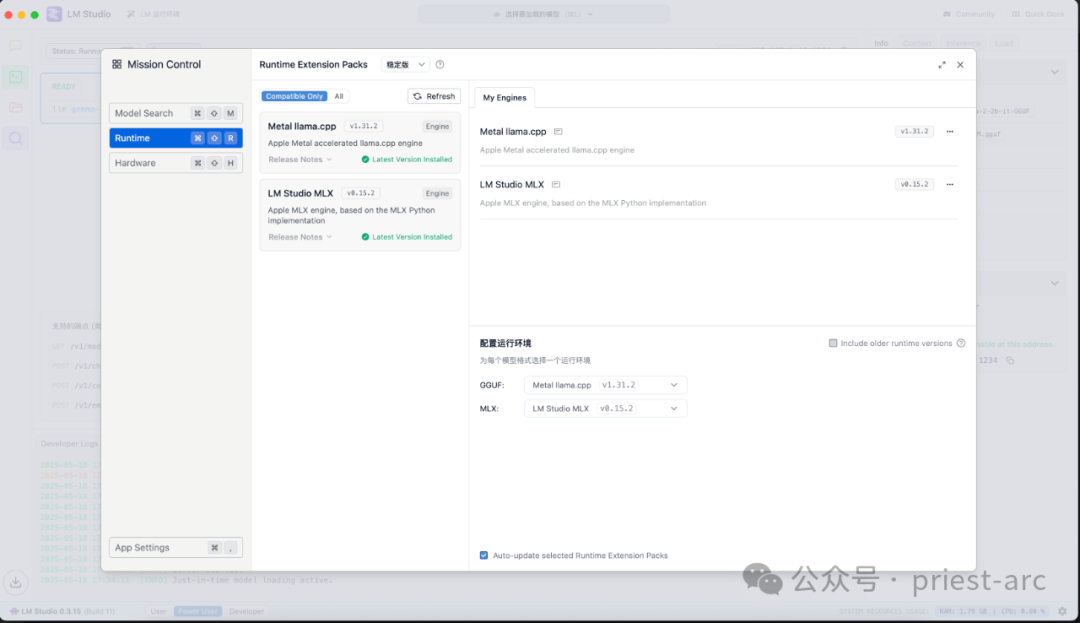Viewport: 1080px width, 623px height.
Task: Select Runtime section in Mission Control
Action: click(x=176, y=138)
